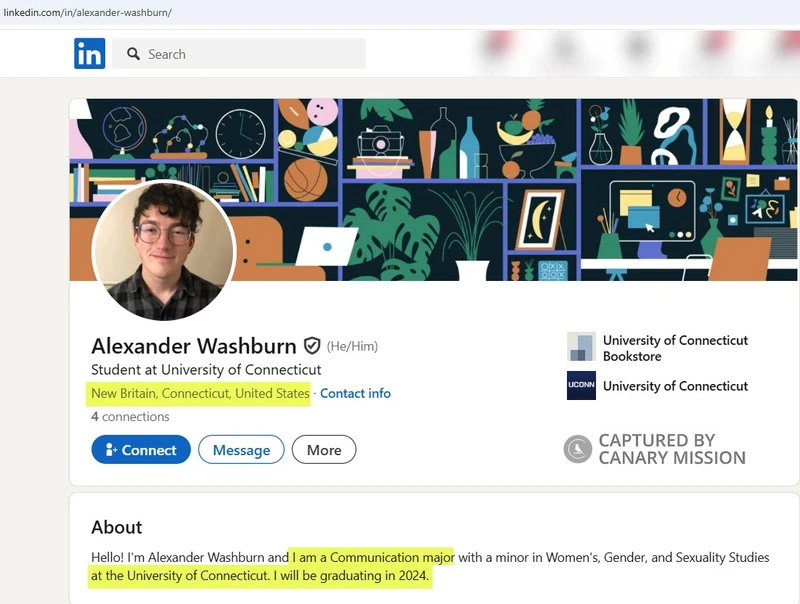Click 'Student at University of Connecticut' headline
800x604 pixels.
206,369
